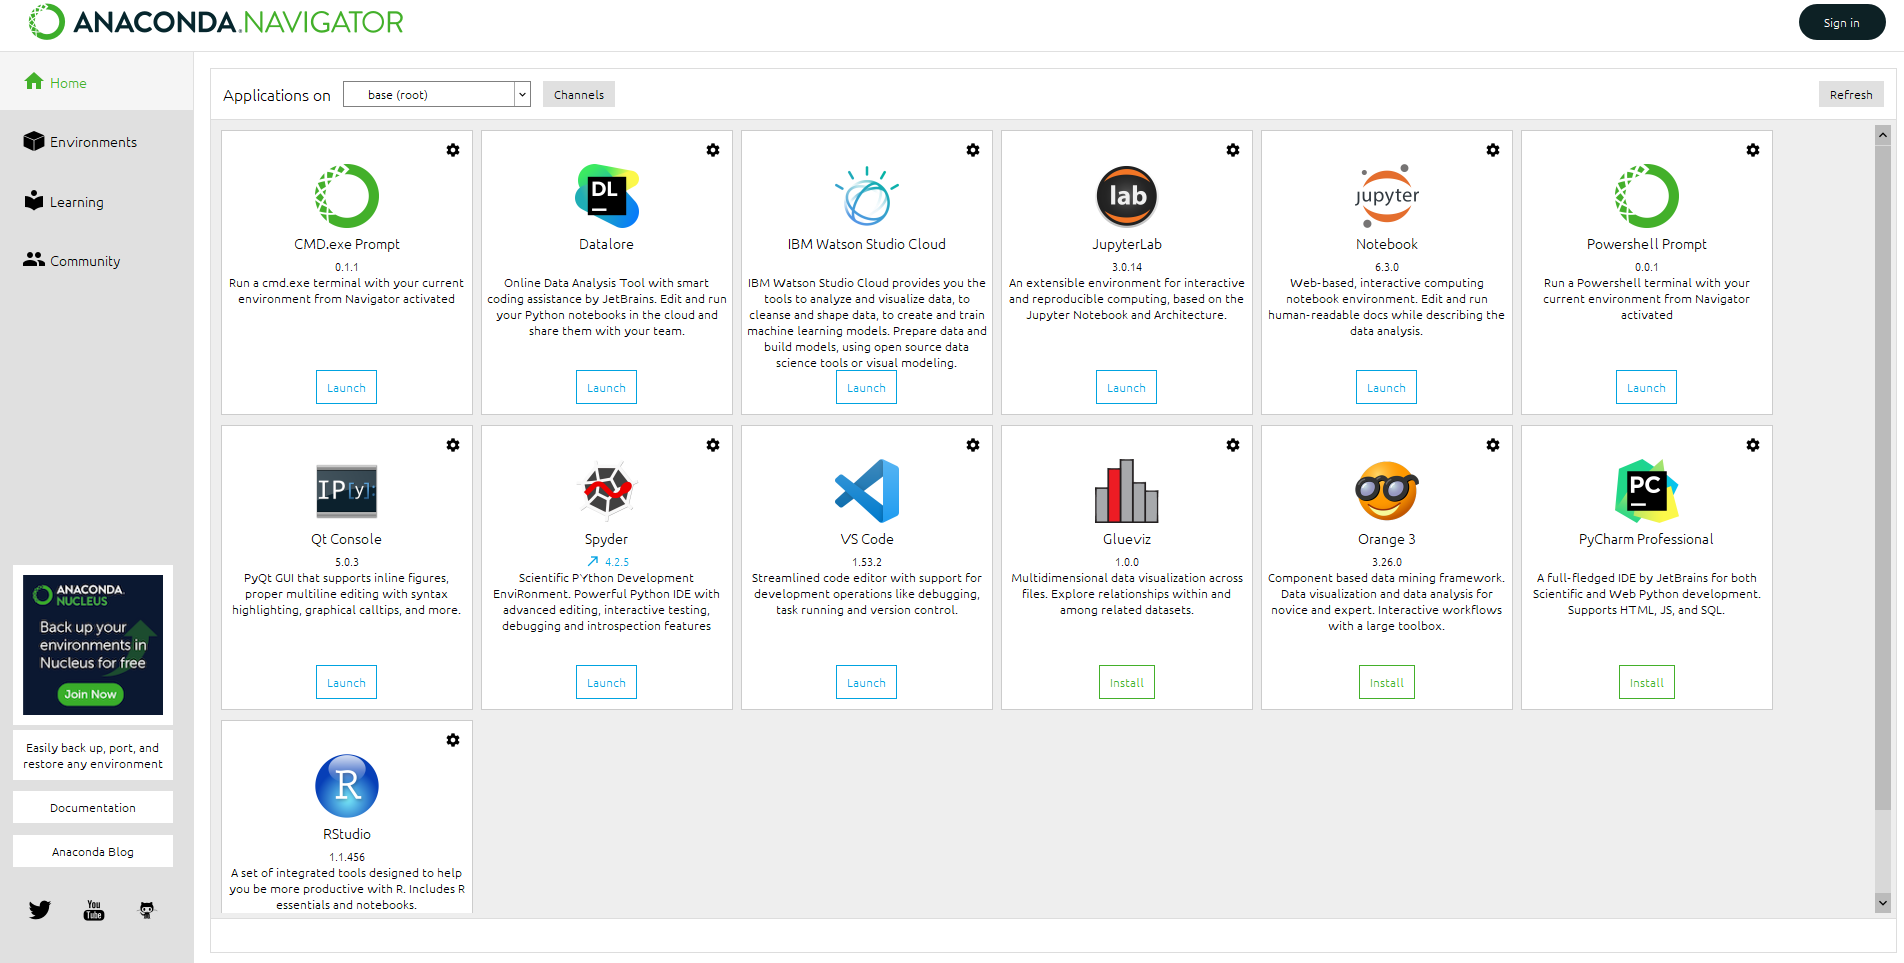Click the Anaconda Nucleus ad banner image
Screen dimensions: 1904x963
[x=93, y=644]
